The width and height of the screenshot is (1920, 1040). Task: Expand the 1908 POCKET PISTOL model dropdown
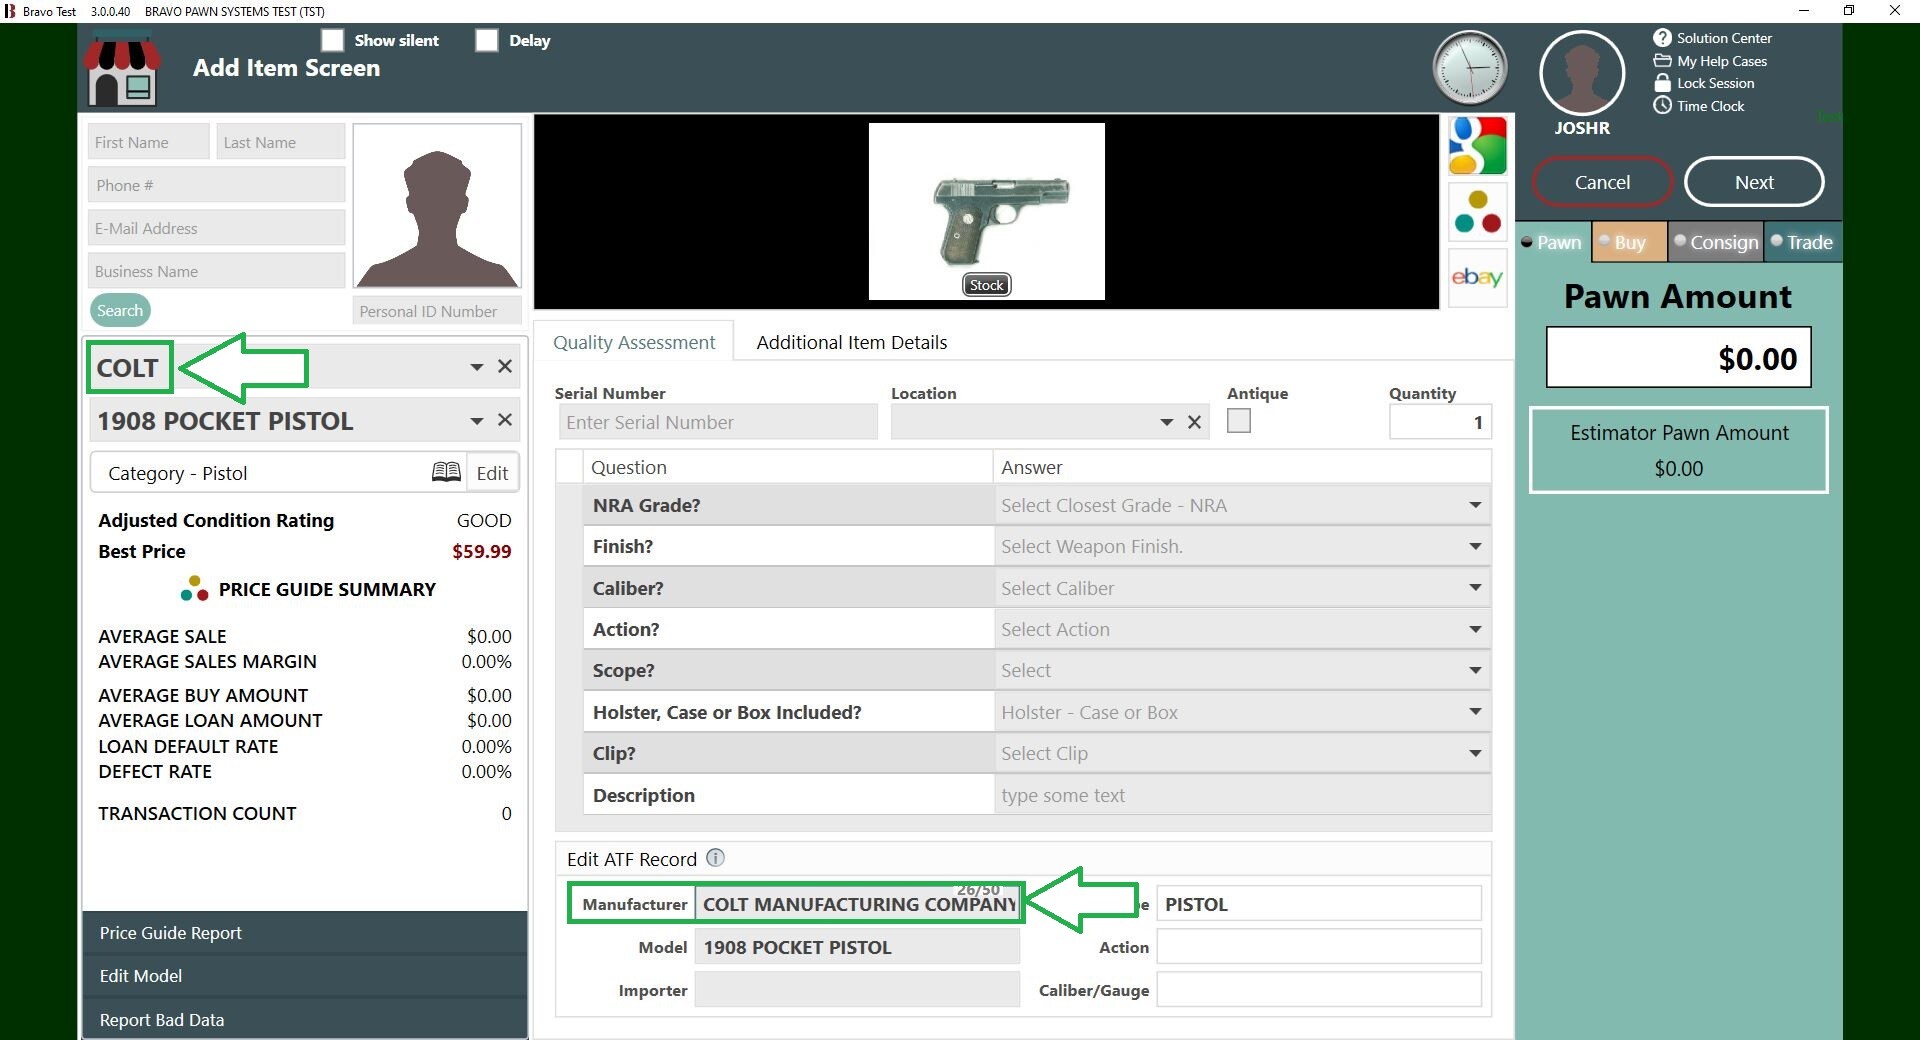[x=477, y=421]
